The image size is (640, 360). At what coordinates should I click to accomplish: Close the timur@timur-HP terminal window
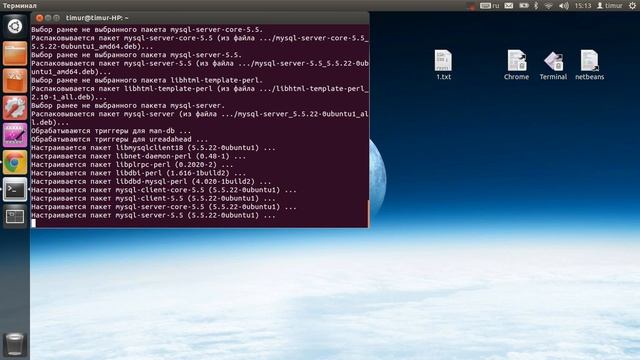point(40,18)
